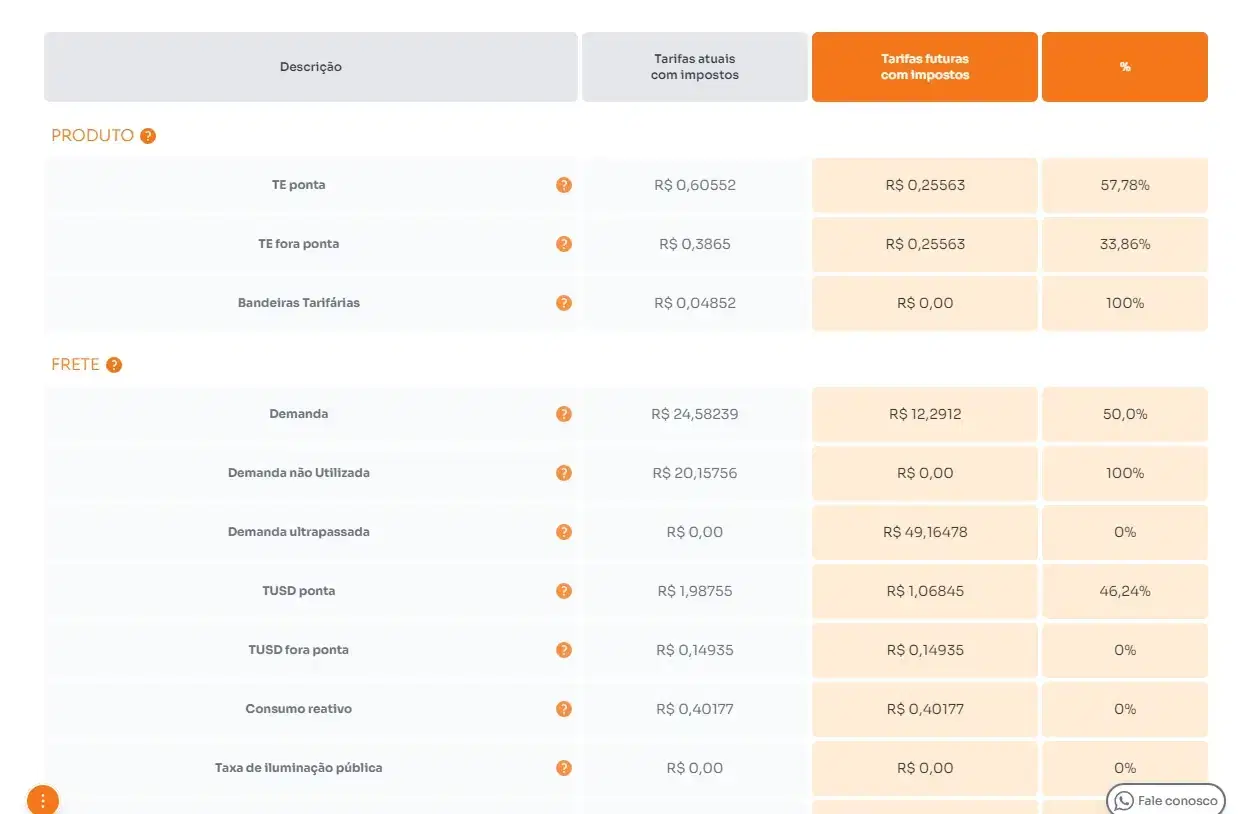Click the 33,86% percentage cell
Viewport: 1249px width, 814px height.
[1125, 244]
